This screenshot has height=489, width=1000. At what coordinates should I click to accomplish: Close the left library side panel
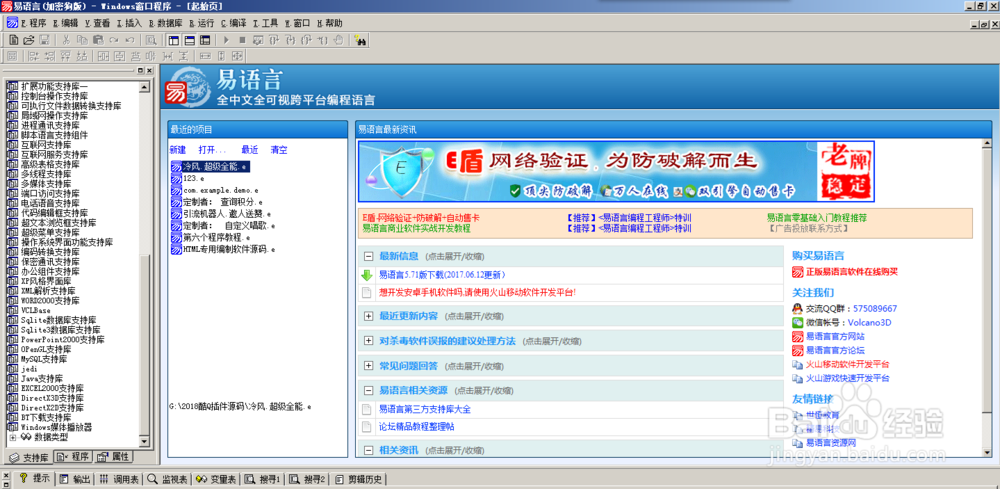pyautogui.click(x=149, y=70)
